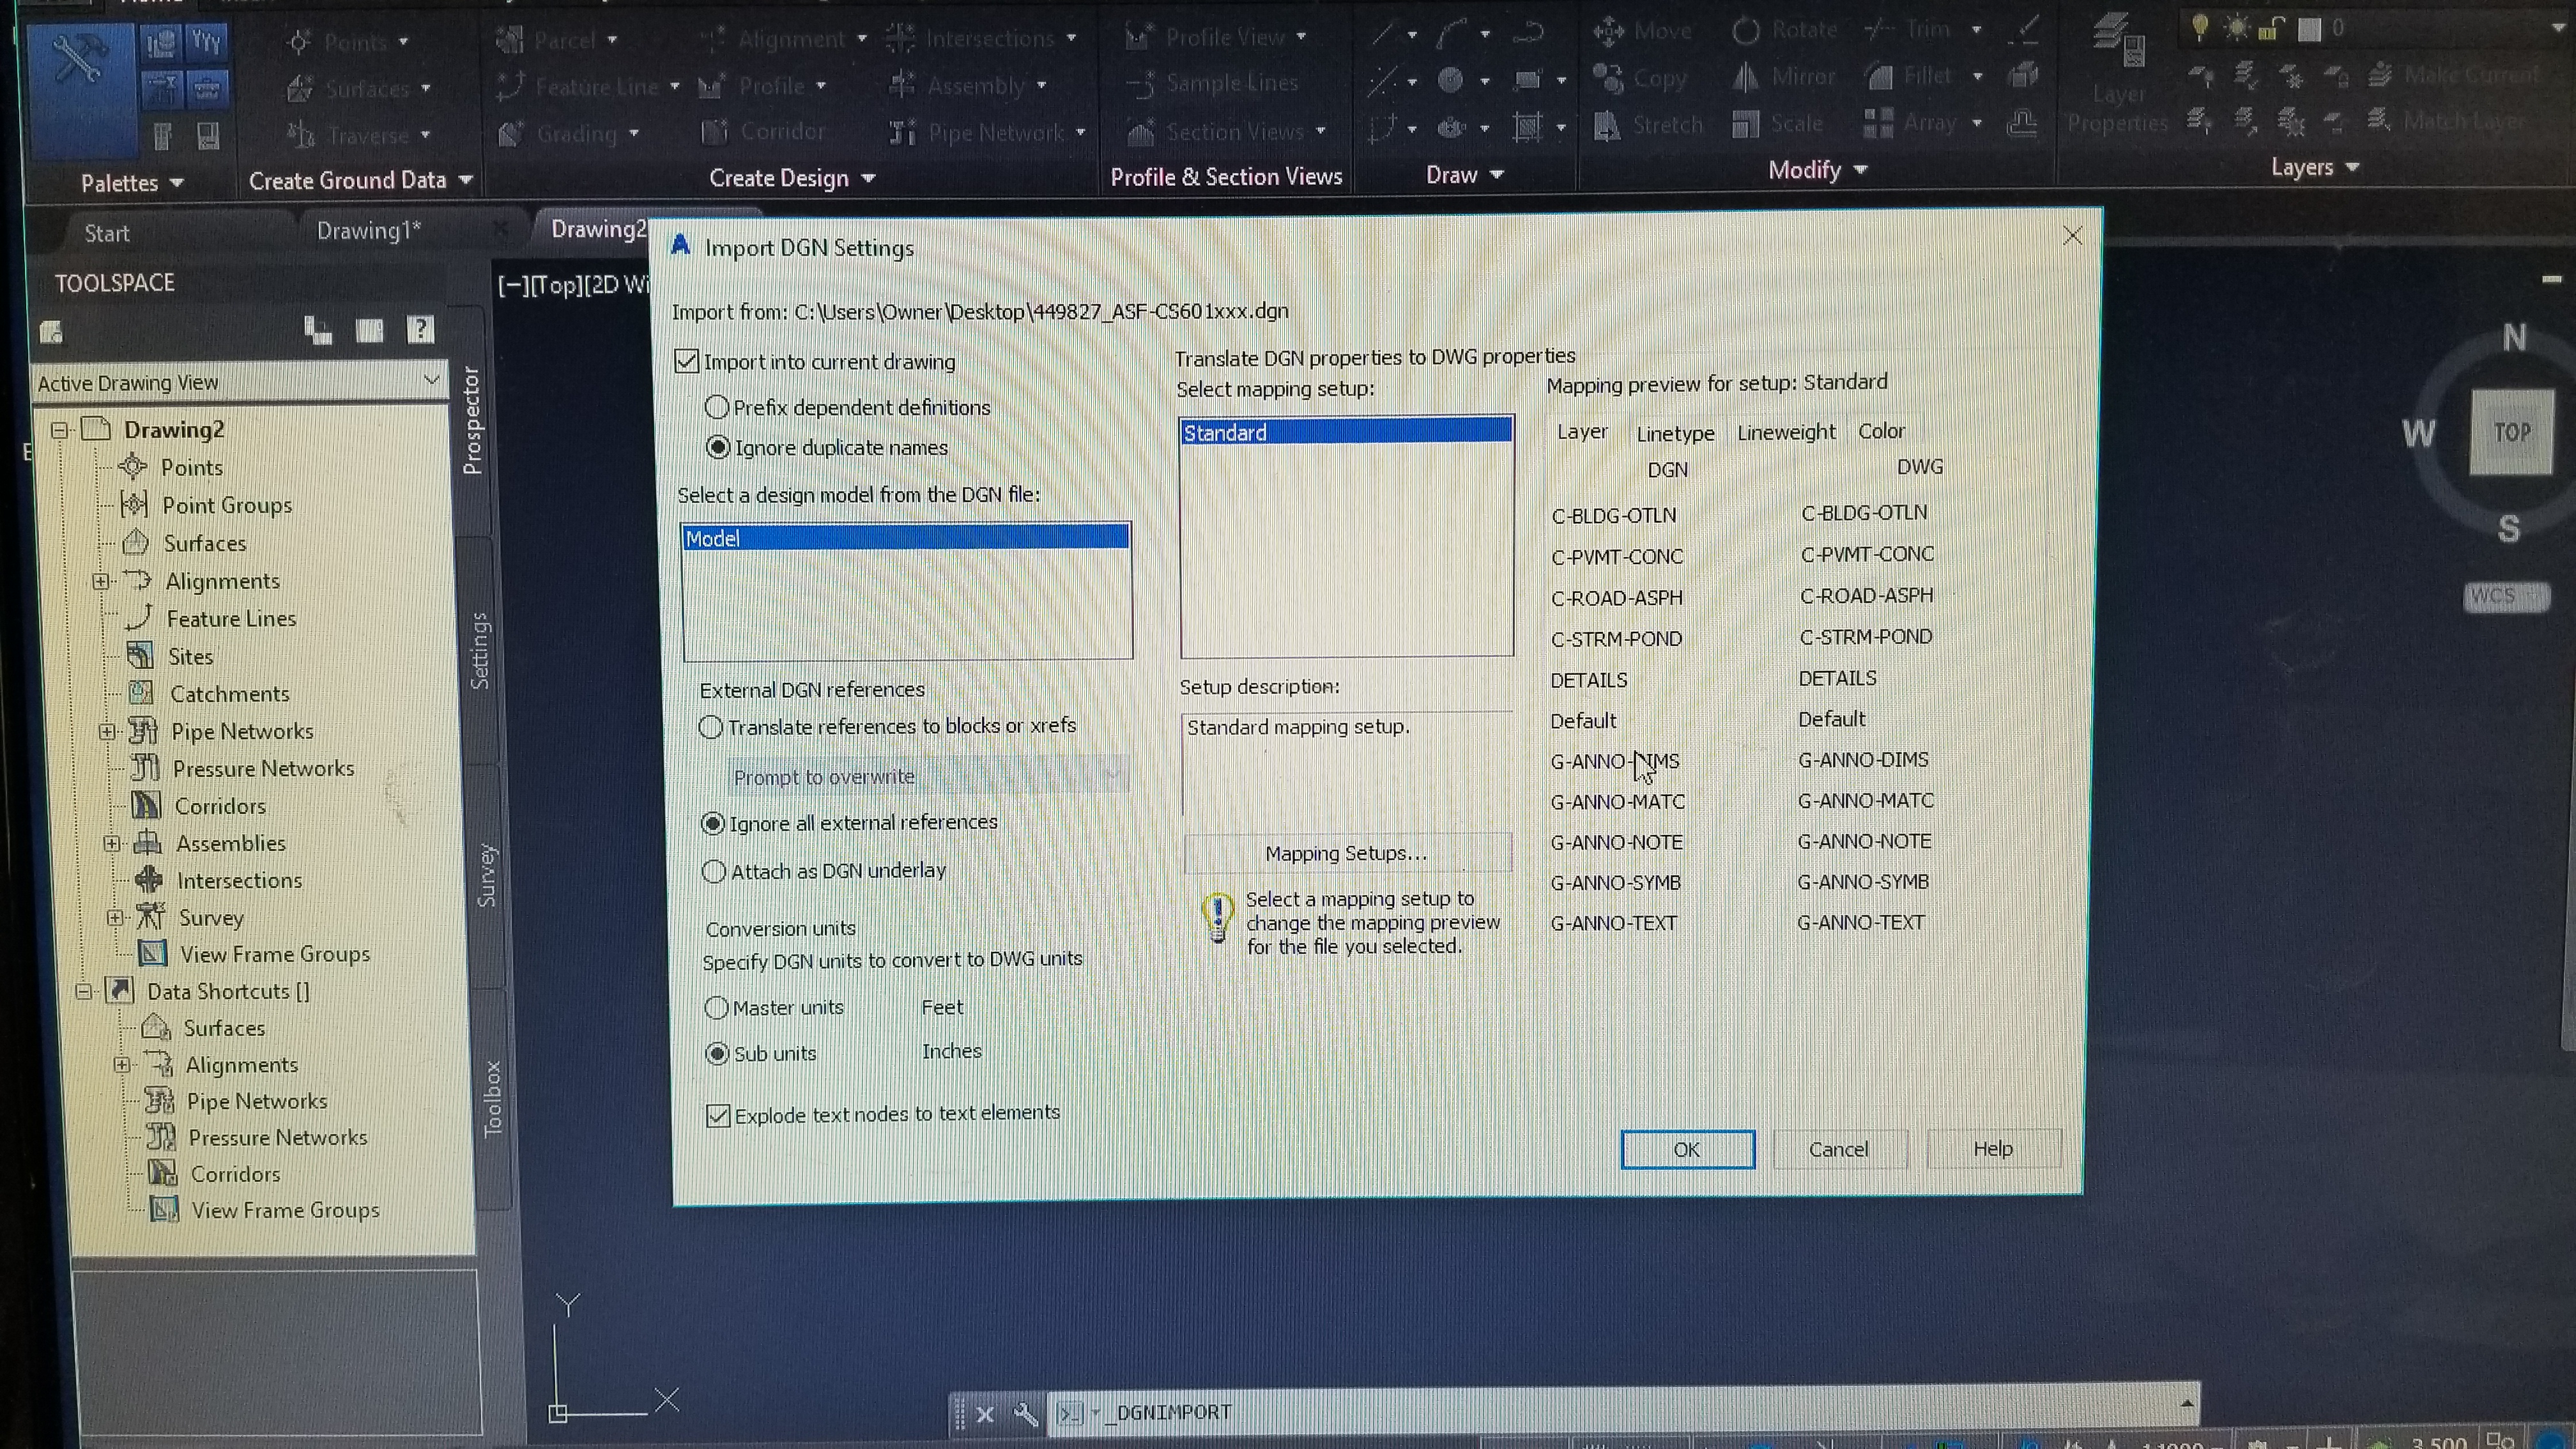Open the Mapping Setups button
2576x1449 pixels.
(x=1347, y=853)
